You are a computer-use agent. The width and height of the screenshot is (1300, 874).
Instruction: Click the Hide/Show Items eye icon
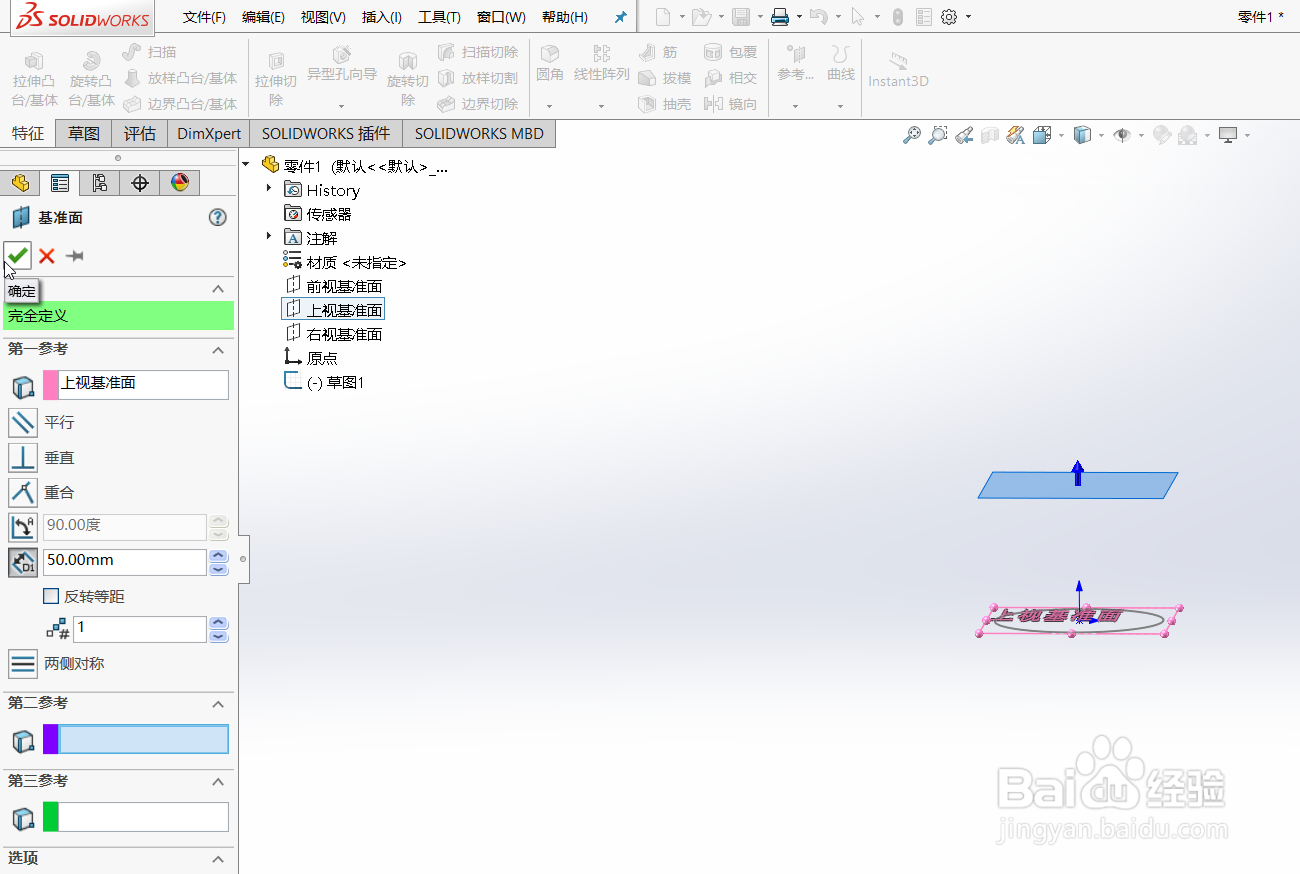click(1121, 135)
